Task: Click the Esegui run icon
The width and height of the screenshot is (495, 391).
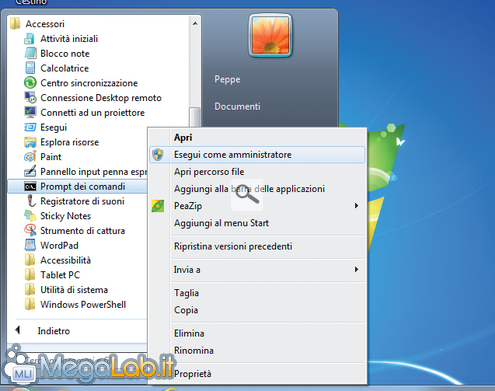Action: pyautogui.click(x=30, y=127)
